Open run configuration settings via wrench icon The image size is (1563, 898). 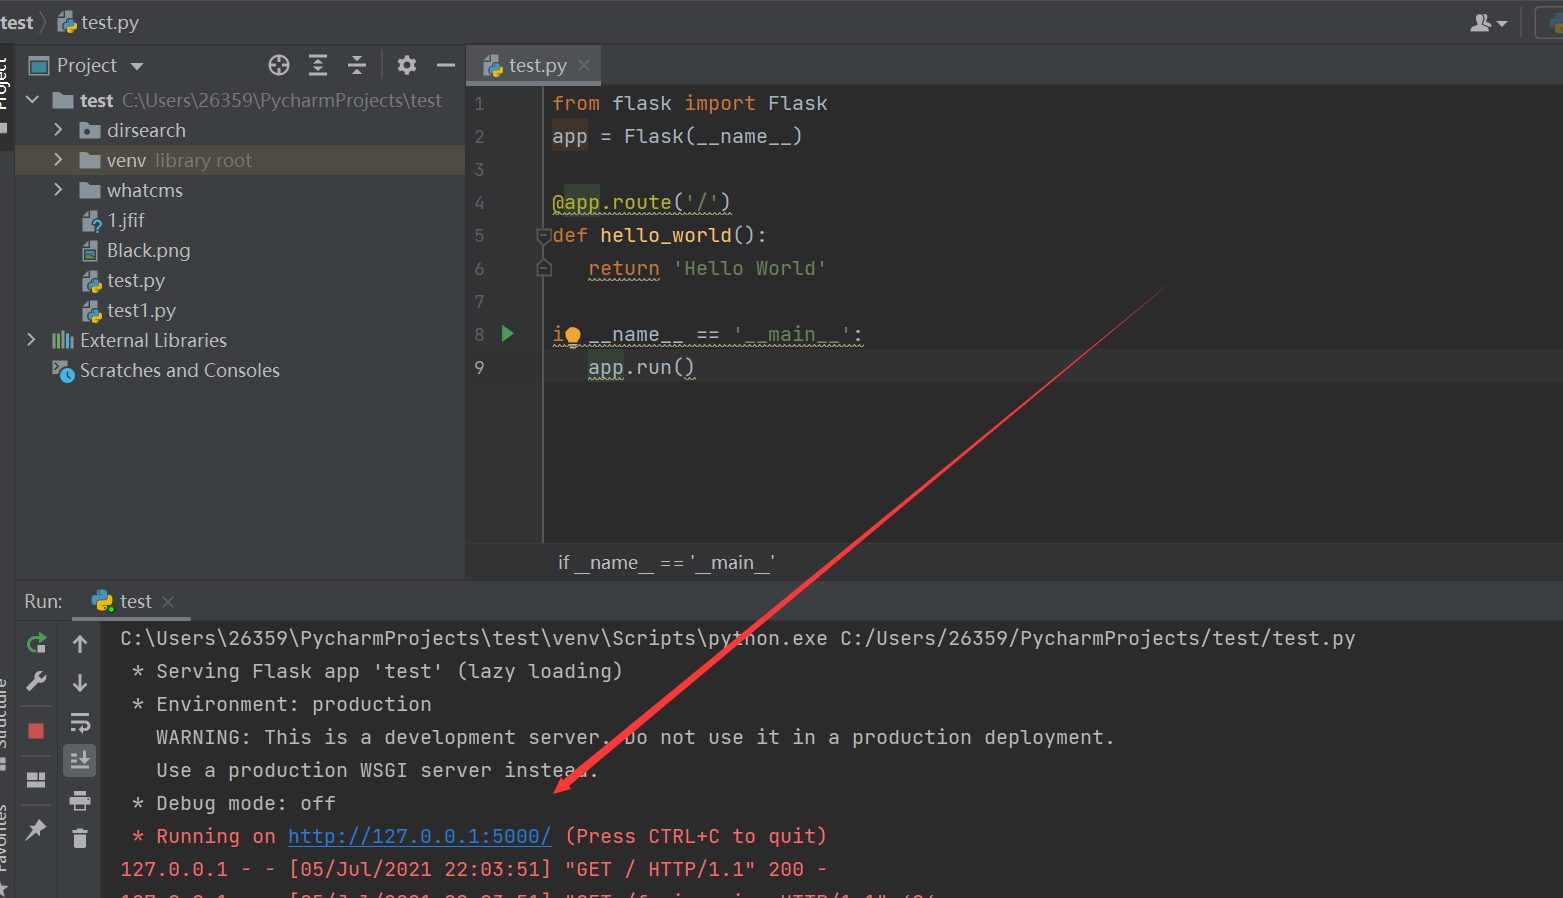tap(36, 682)
